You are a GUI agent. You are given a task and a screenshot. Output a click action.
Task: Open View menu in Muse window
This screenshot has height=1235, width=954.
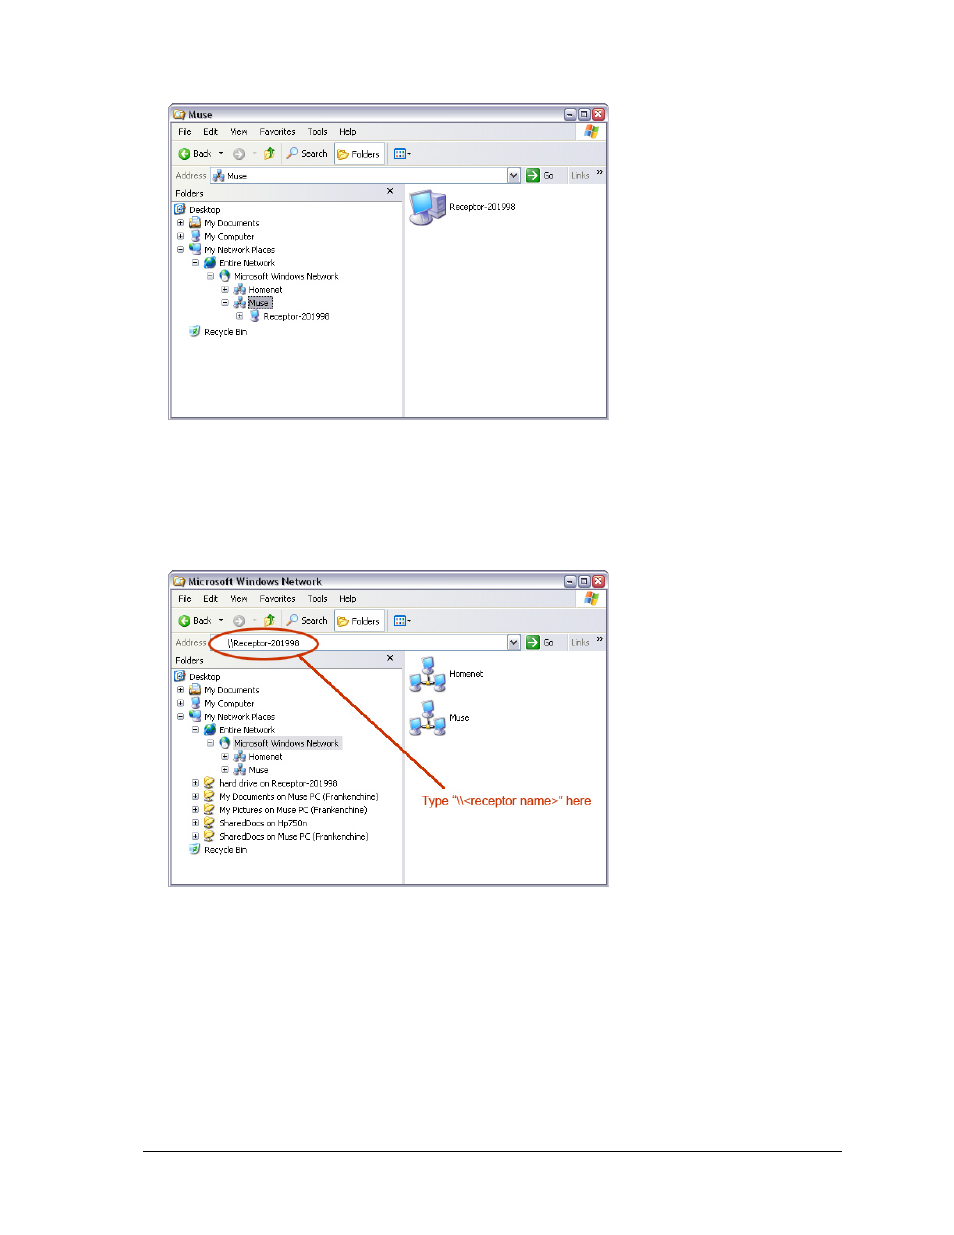click(239, 132)
